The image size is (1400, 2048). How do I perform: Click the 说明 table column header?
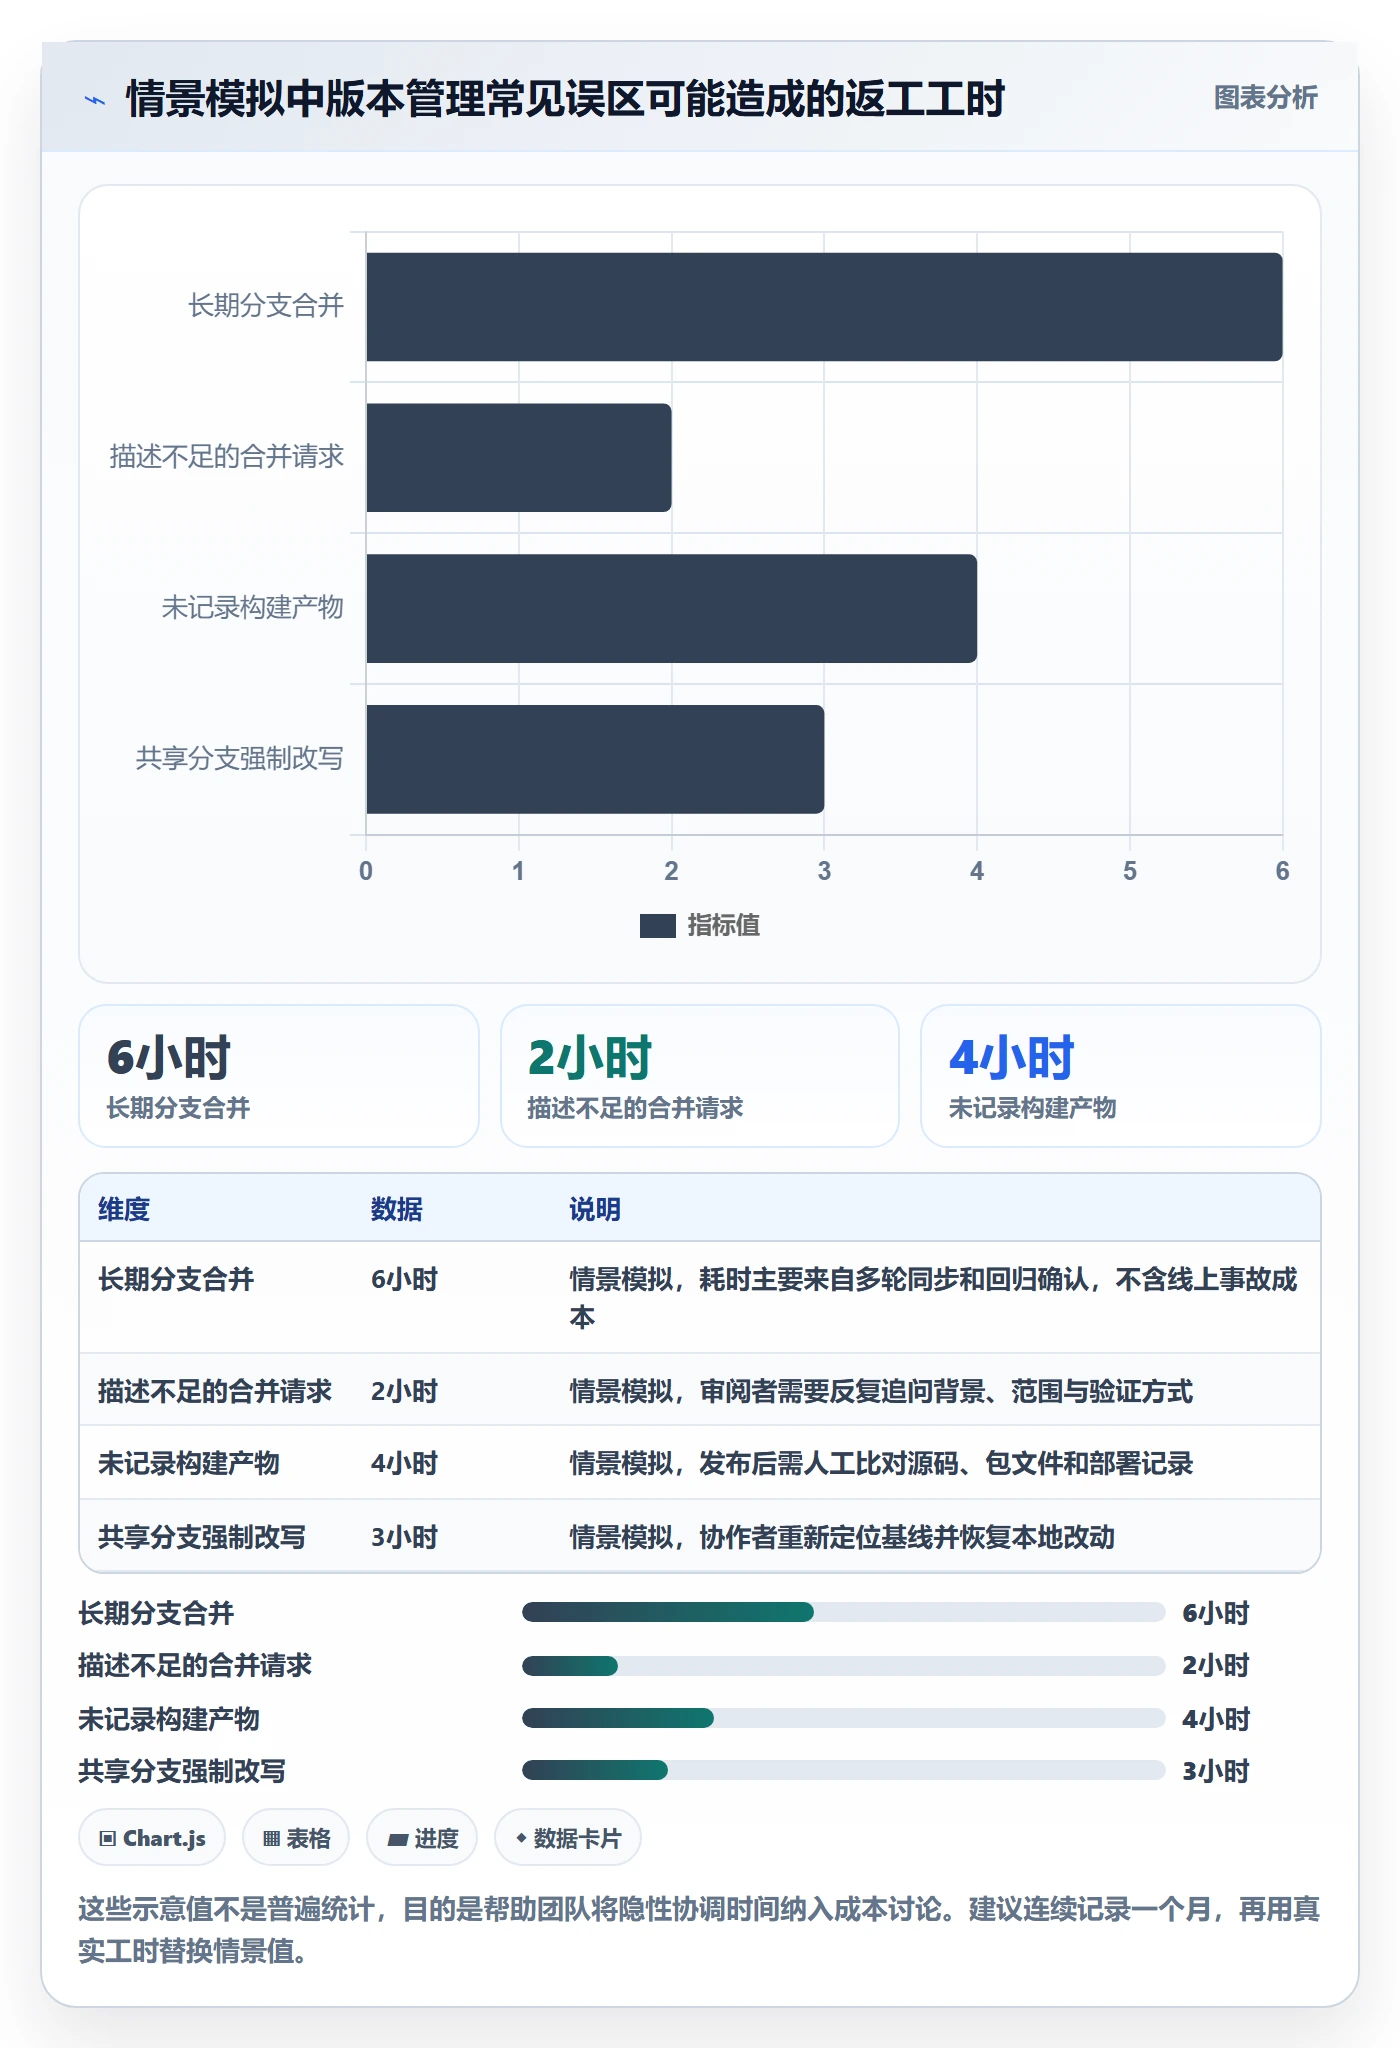coord(595,1209)
